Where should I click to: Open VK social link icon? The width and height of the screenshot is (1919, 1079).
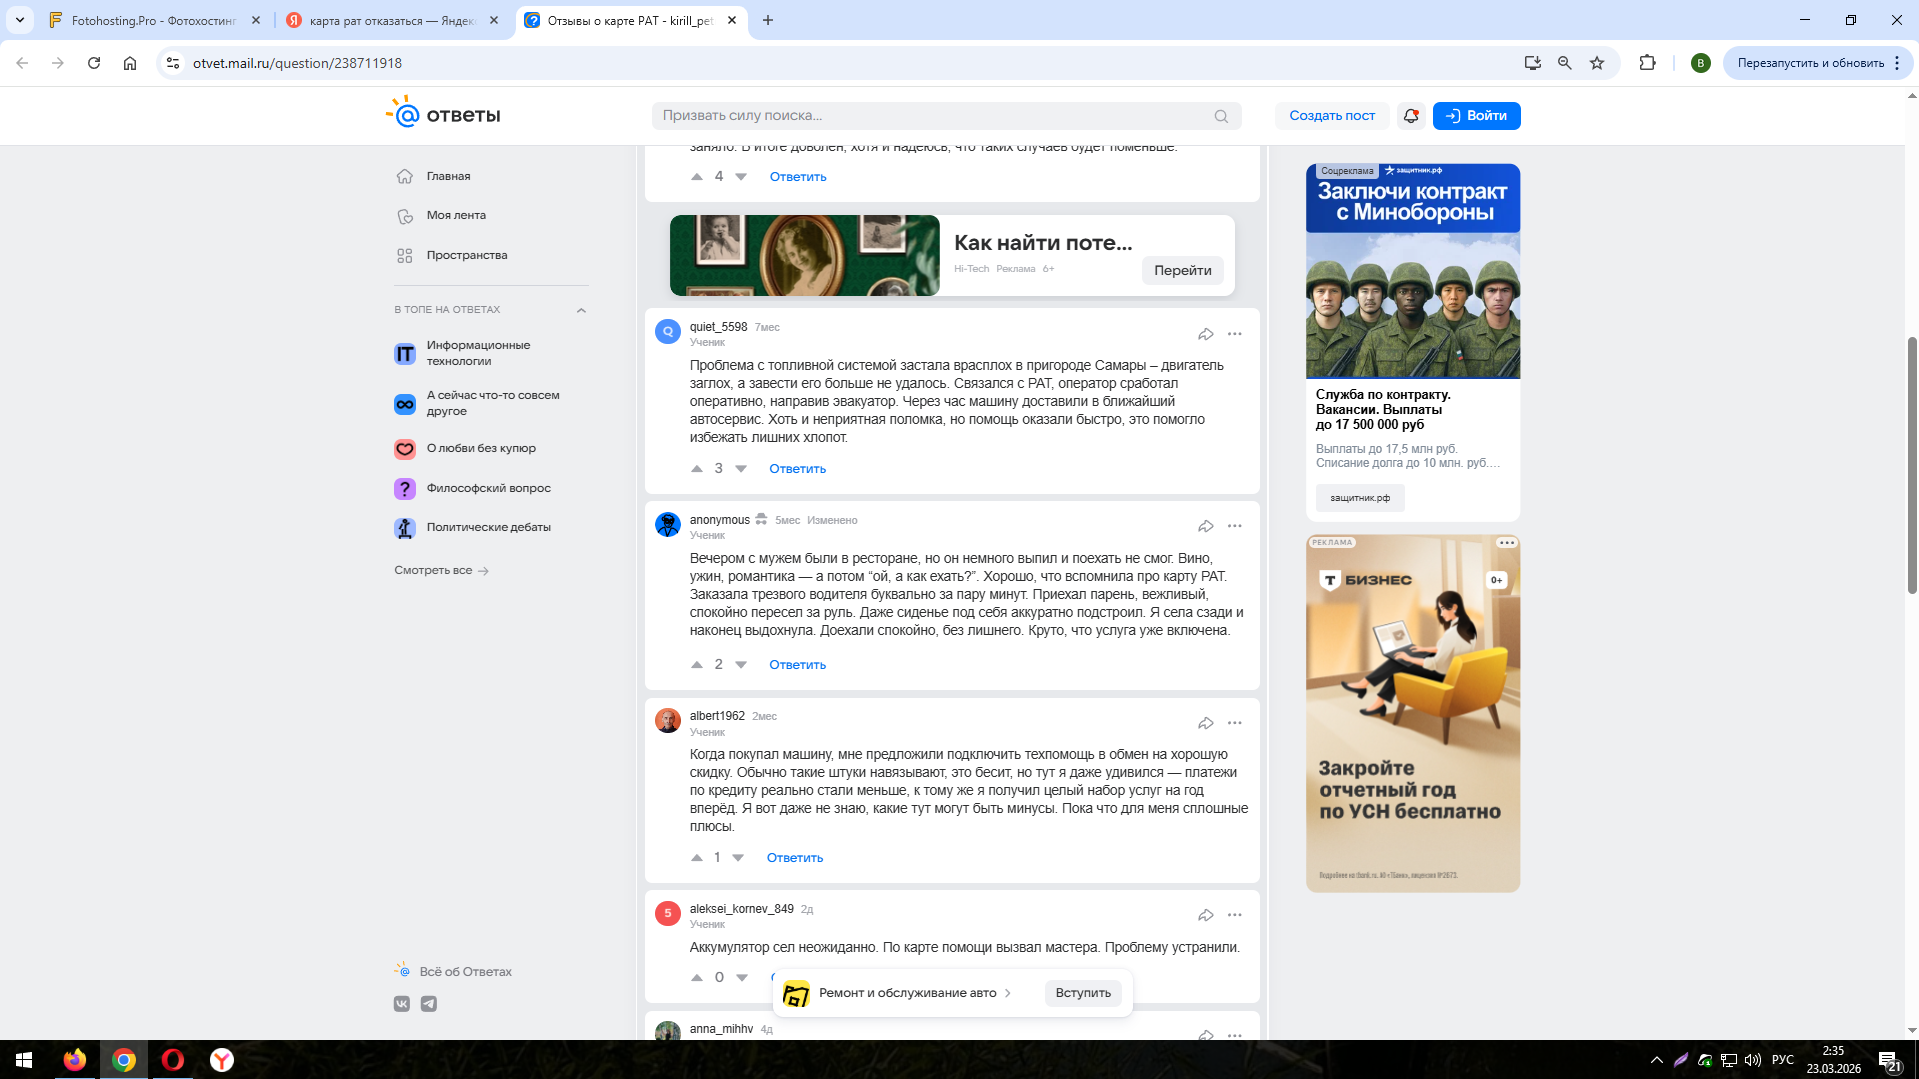(402, 1004)
